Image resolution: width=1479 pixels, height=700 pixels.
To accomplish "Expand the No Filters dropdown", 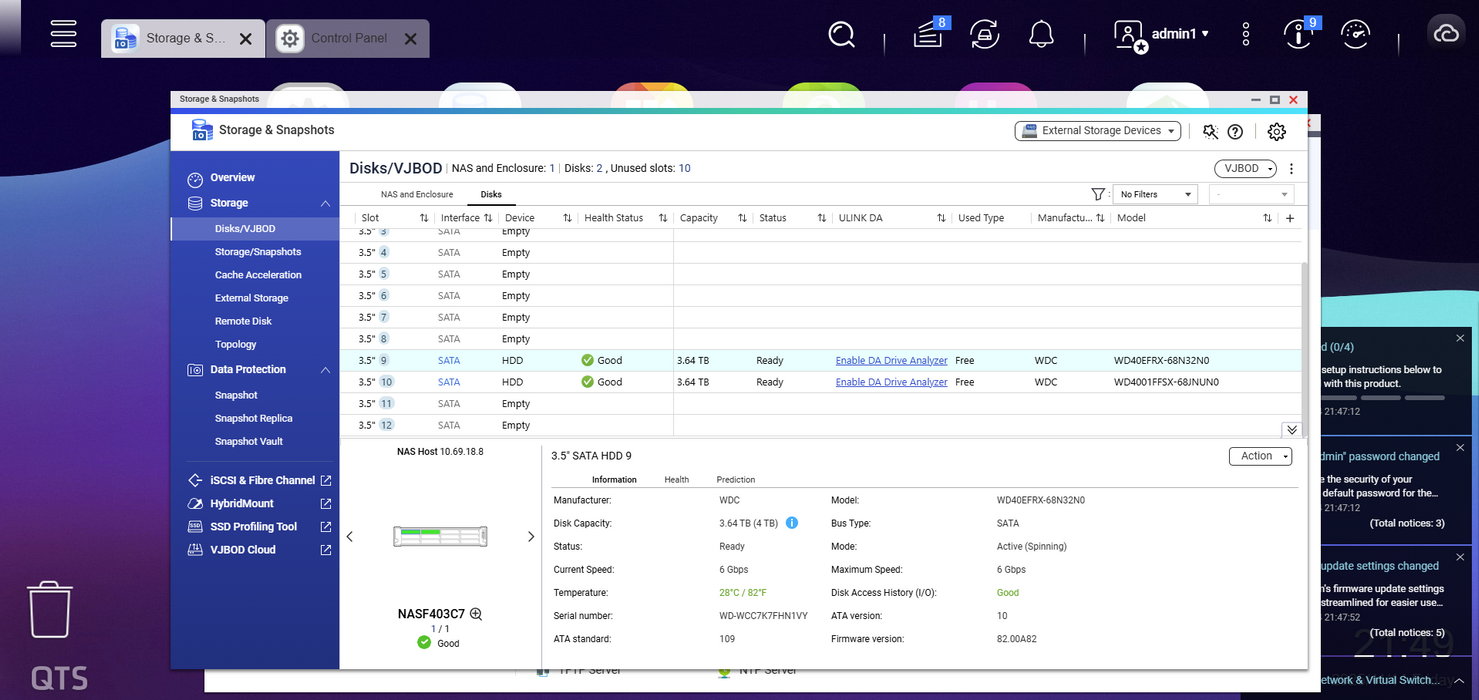I will coord(1155,195).
